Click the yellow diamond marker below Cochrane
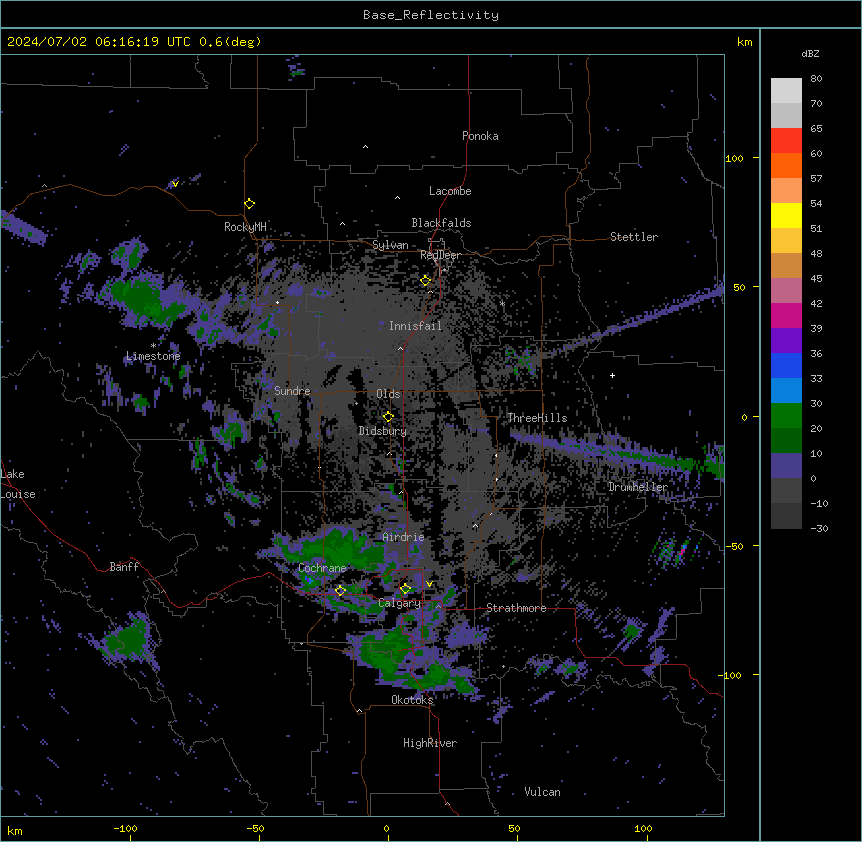This screenshot has height=842, width=862. [340, 591]
